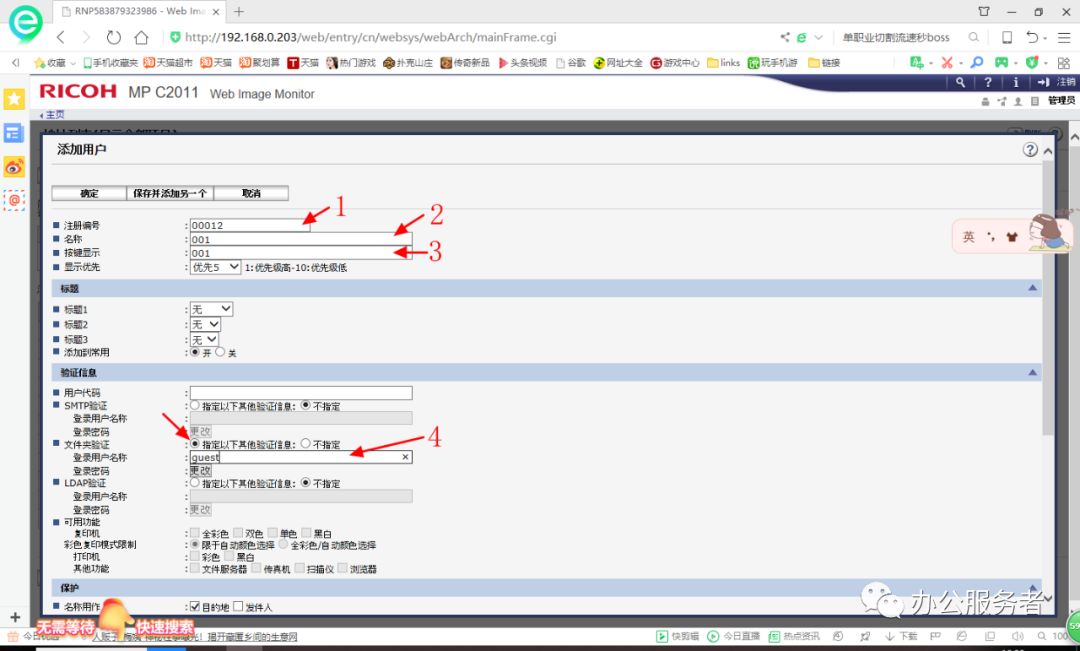Click the 保存并添加另一个 button
Screen dimensions: 1080x651
tap(170, 193)
